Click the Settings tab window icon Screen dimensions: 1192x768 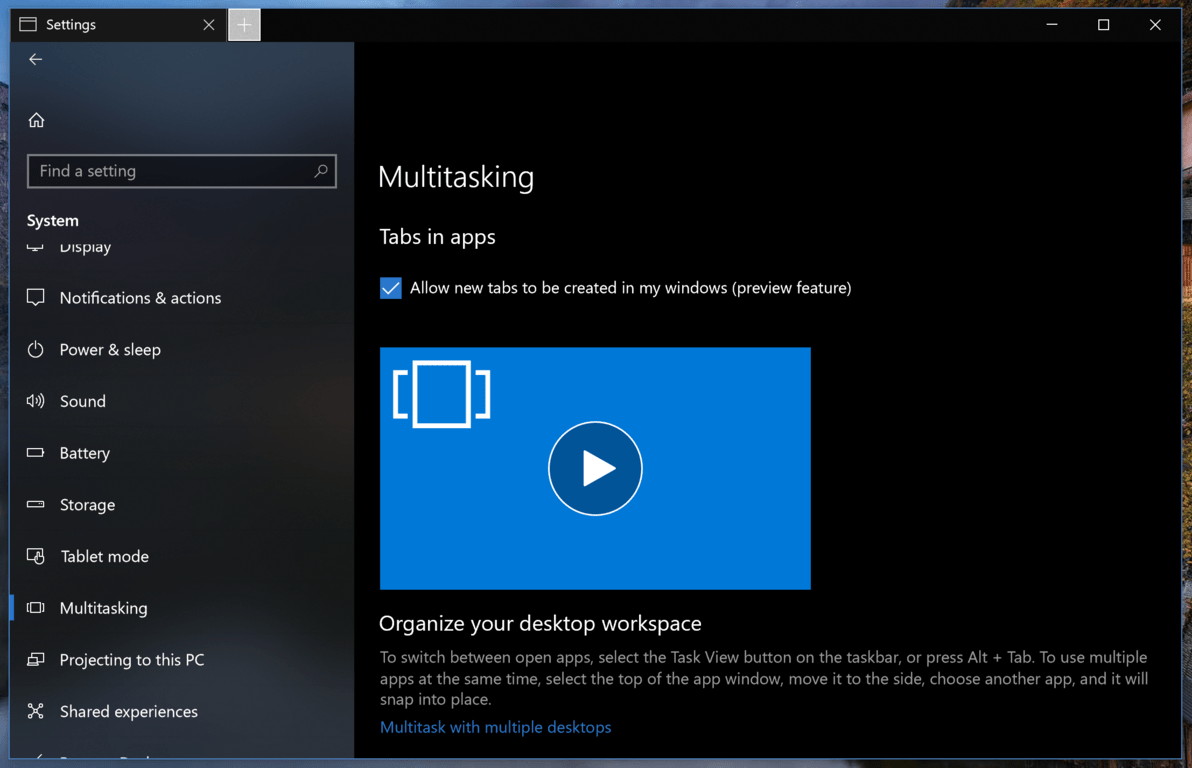28,24
